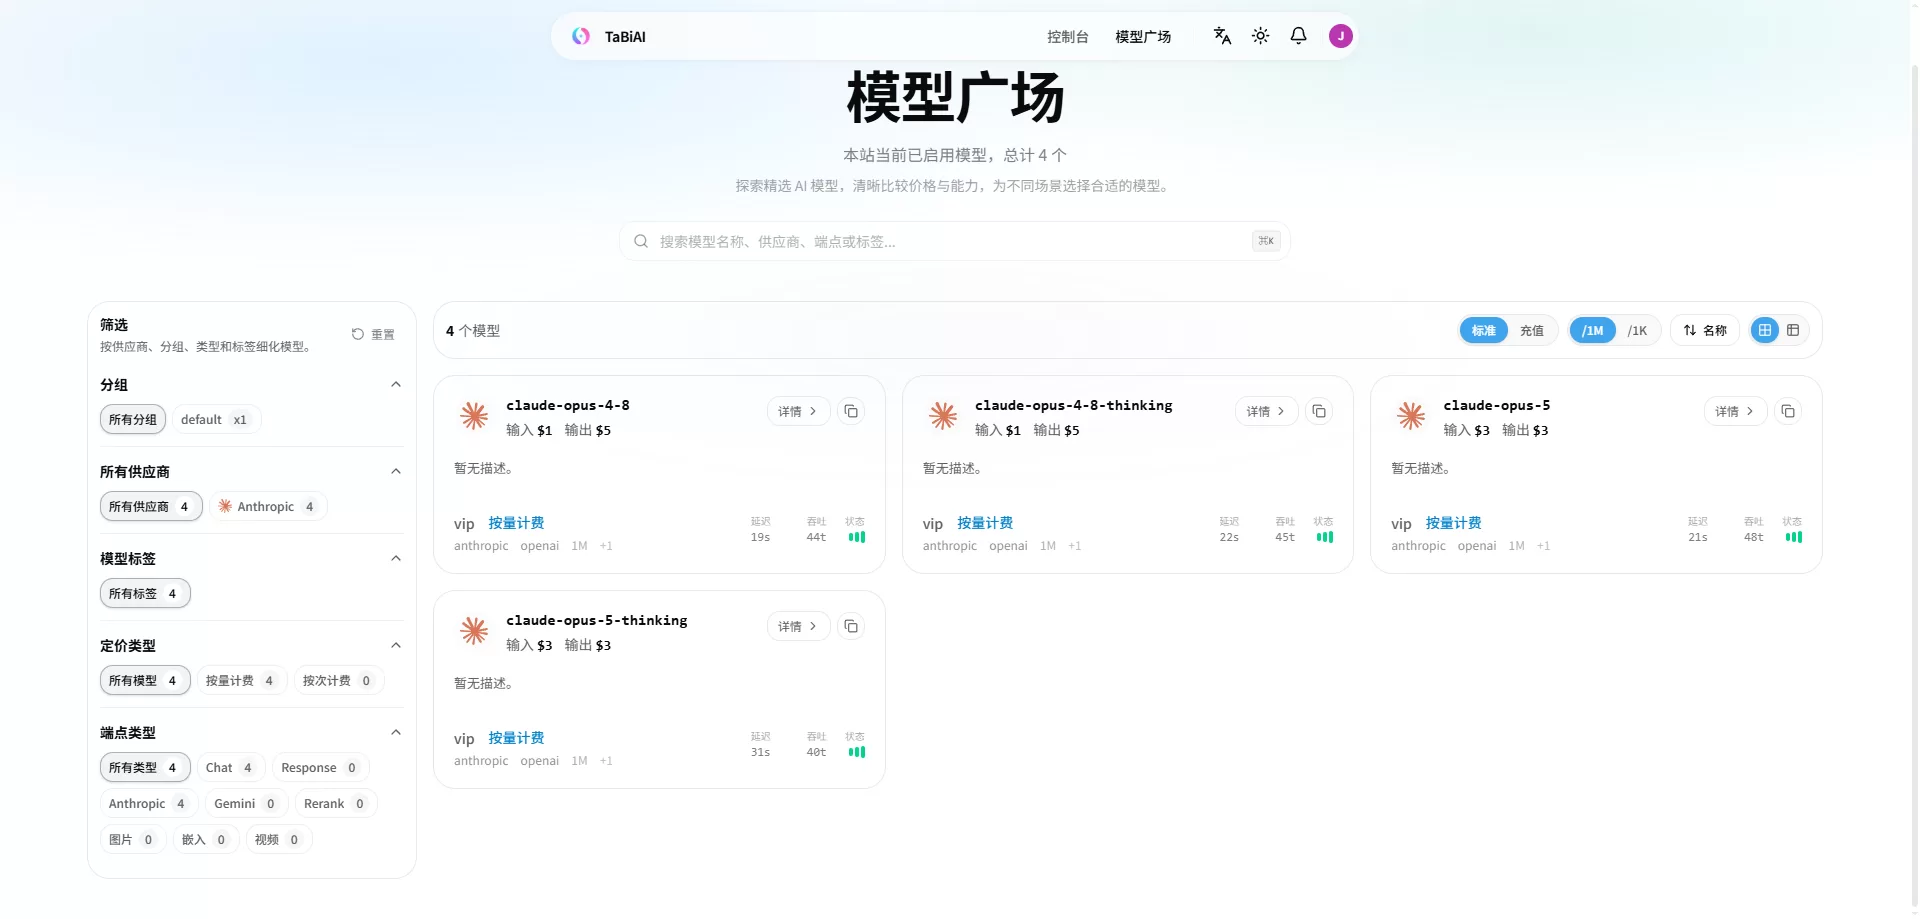Select the 标准 pricing toggle

1484,330
